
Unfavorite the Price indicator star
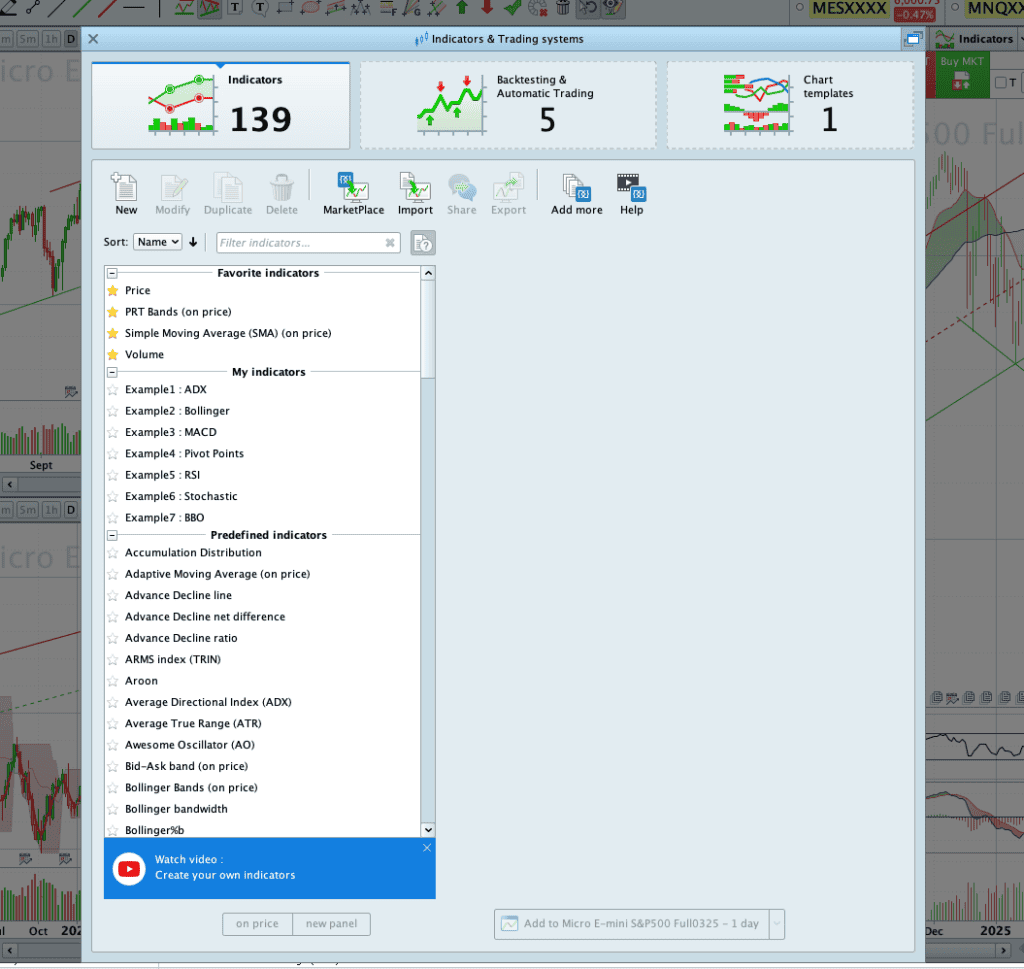pyautogui.click(x=111, y=290)
